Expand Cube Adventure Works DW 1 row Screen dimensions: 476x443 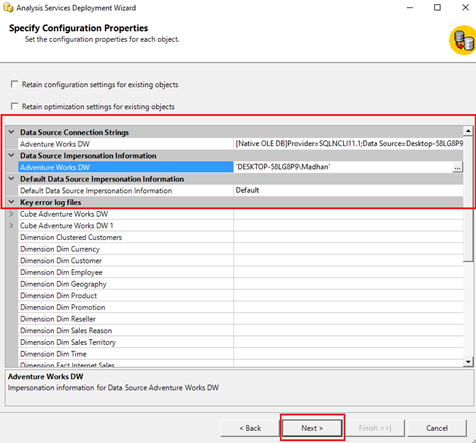(12, 225)
